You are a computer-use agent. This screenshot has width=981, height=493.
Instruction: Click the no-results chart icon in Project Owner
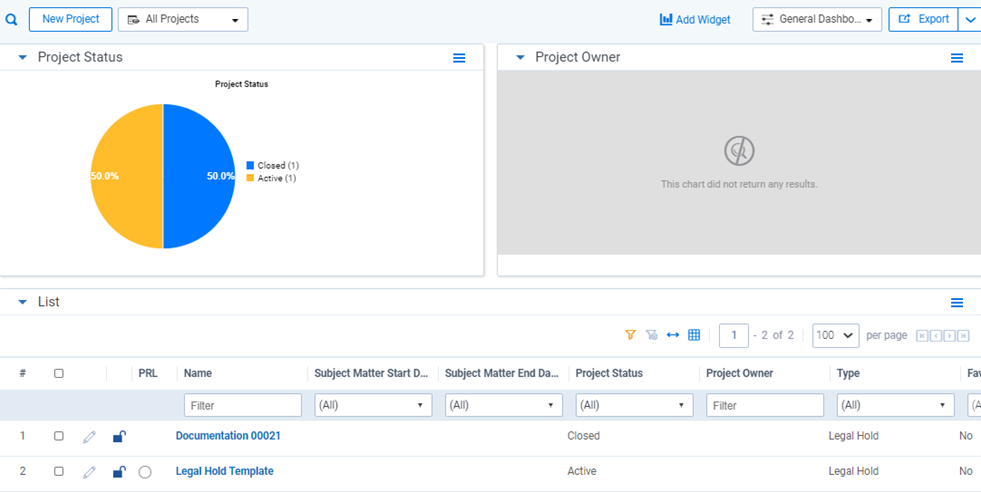739,151
